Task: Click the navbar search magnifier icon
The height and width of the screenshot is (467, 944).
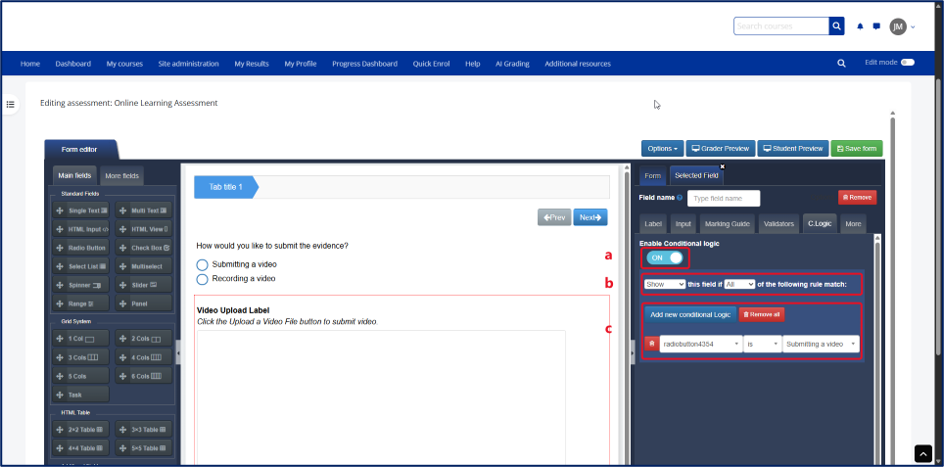Action: [841, 63]
